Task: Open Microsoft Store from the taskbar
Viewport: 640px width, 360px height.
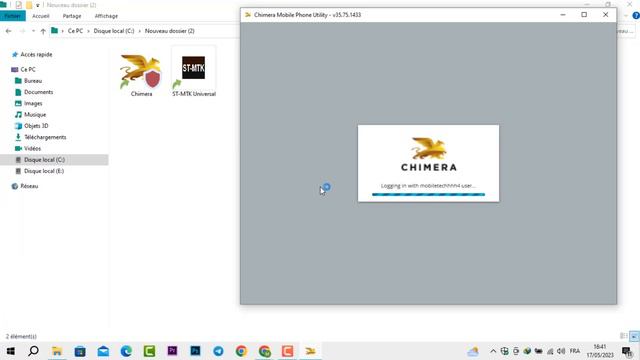Action: click(x=80, y=351)
